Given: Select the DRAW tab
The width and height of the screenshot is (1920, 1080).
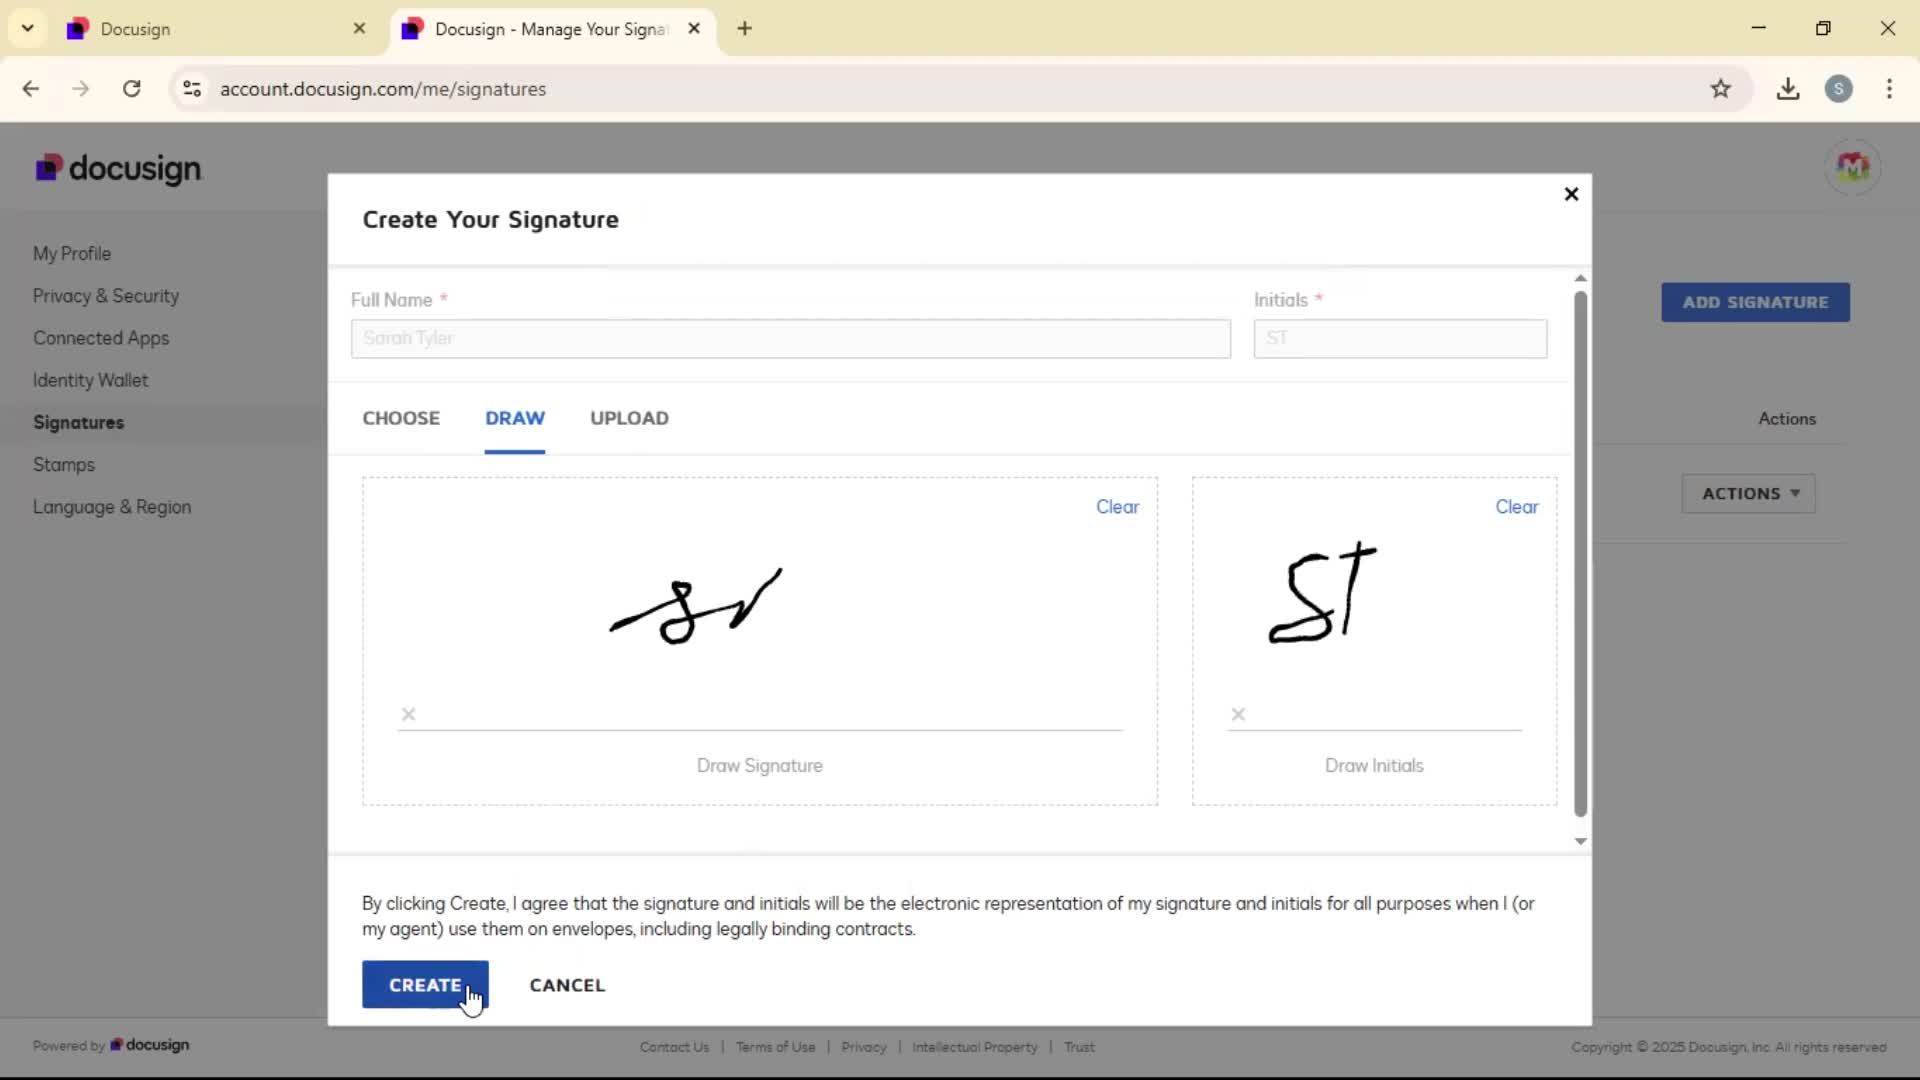Looking at the screenshot, I should [x=515, y=418].
